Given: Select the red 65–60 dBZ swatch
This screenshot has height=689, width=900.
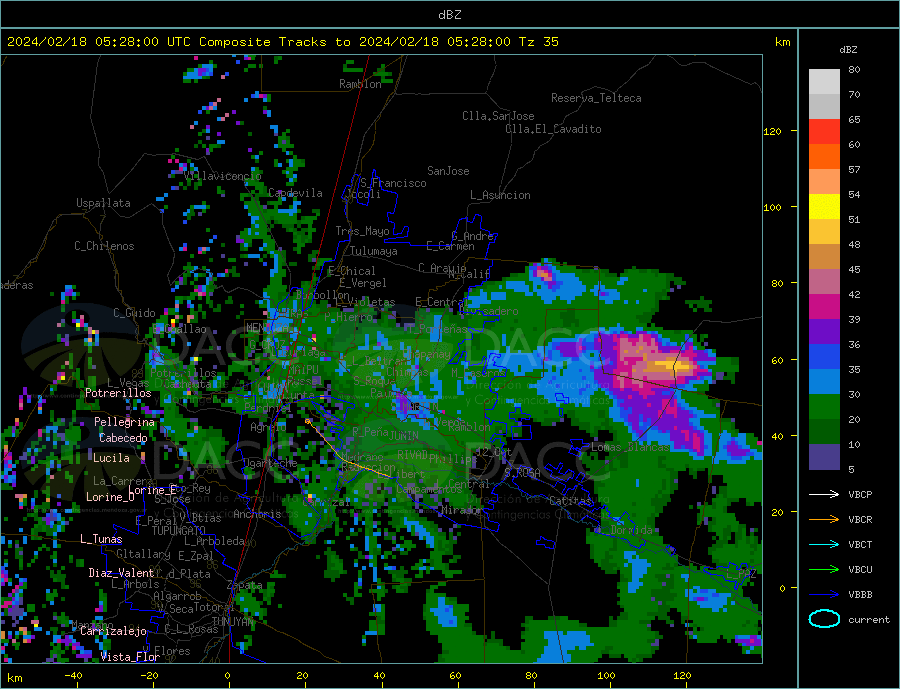Looking at the screenshot, I should click(x=824, y=131).
